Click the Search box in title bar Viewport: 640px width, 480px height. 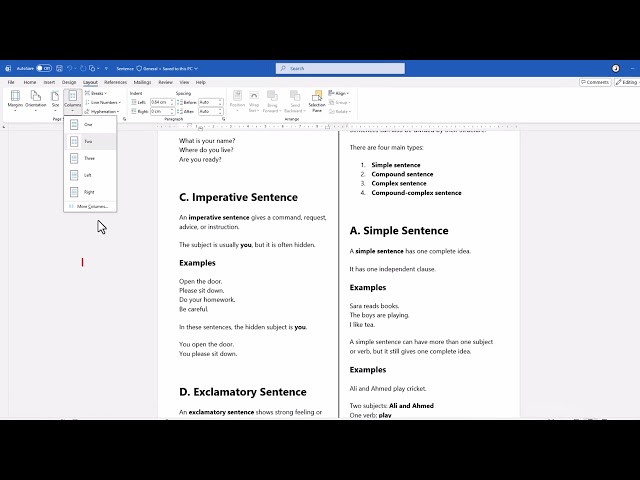coord(340,68)
